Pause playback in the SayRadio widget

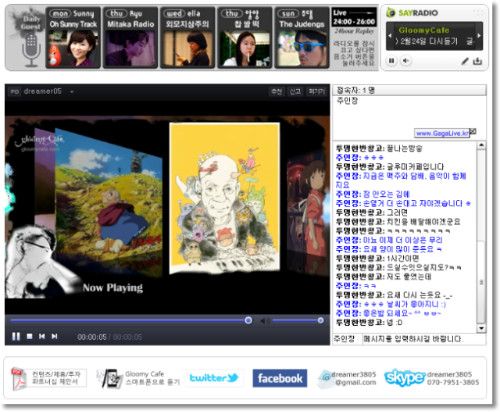[x=391, y=61]
